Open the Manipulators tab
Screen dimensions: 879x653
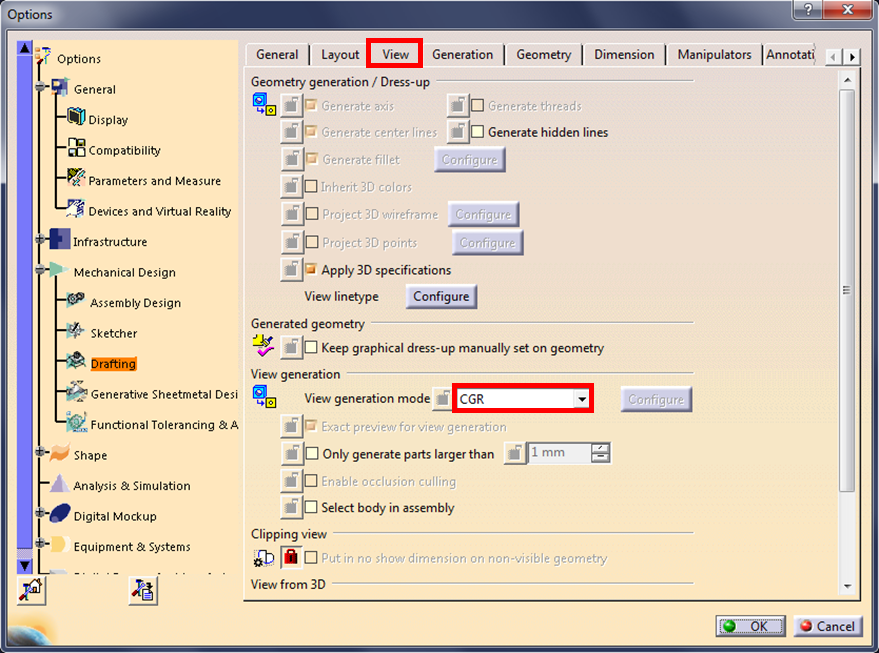[x=714, y=54]
